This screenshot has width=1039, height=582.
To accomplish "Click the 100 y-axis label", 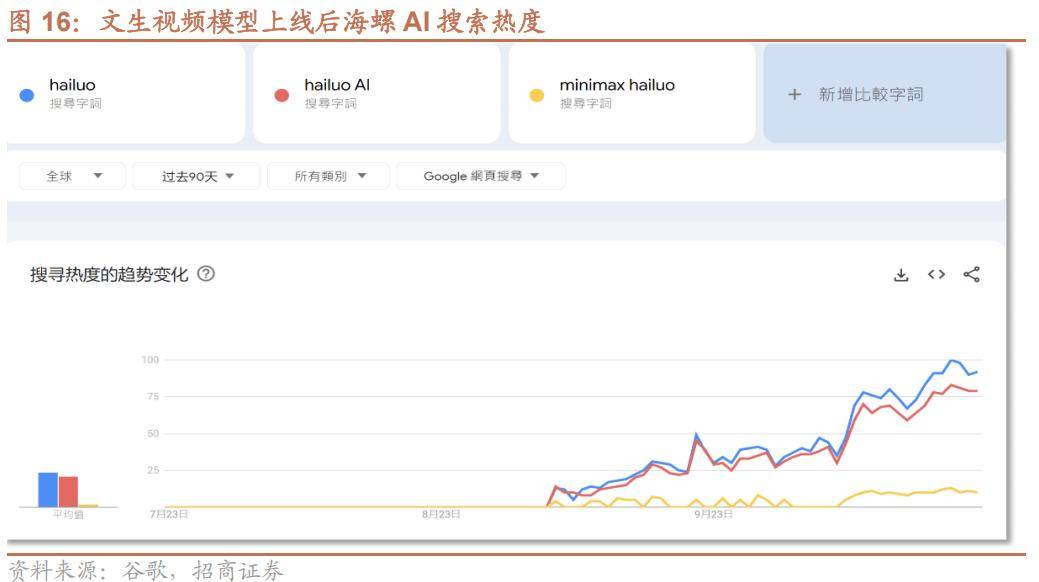I will coord(150,360).
